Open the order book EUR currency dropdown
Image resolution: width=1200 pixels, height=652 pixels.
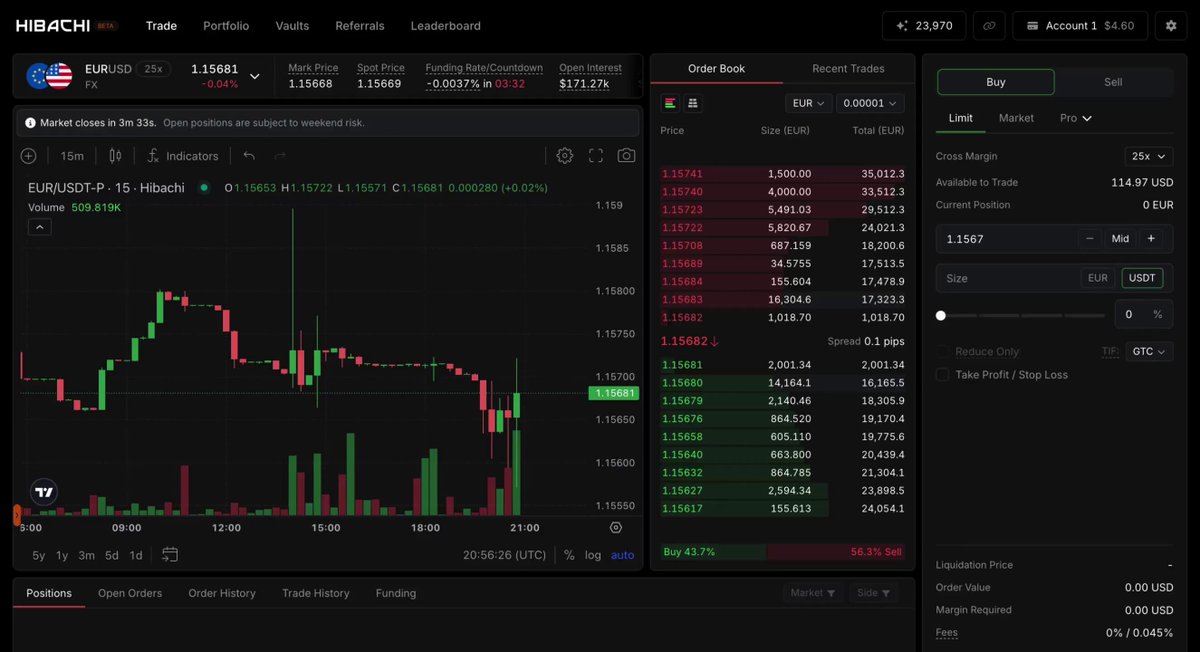(x=809, y=103)
